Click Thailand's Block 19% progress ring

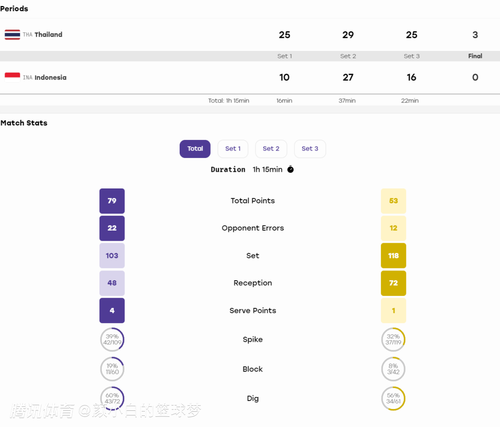112,369
